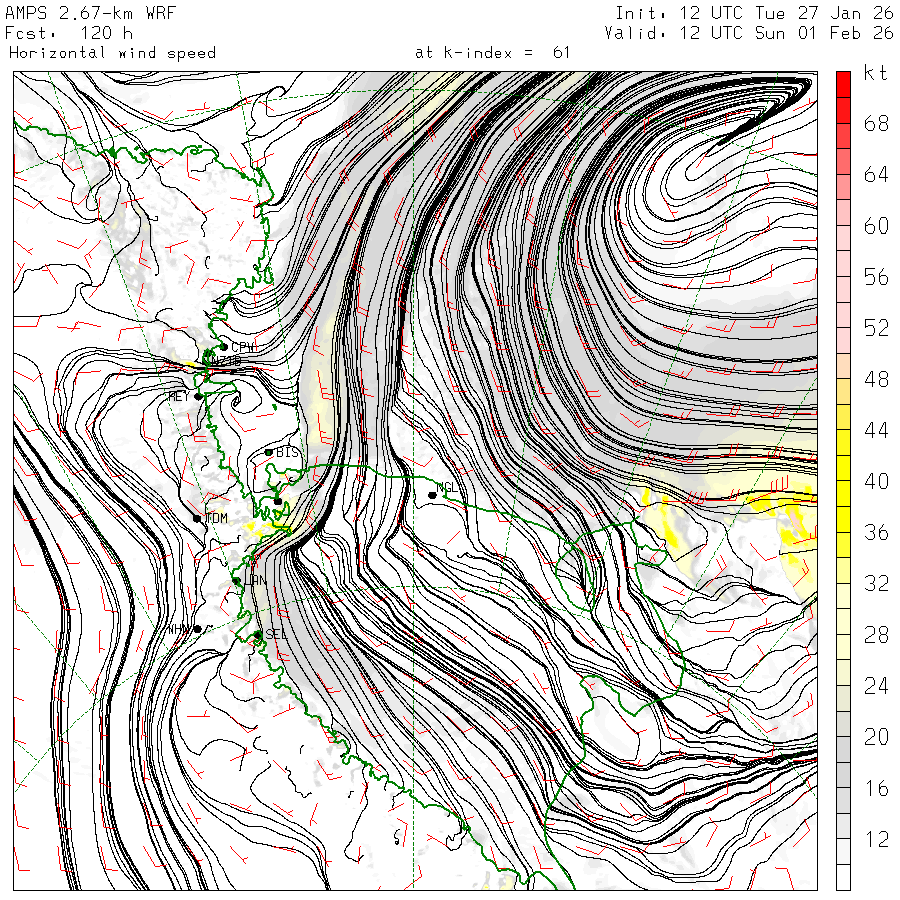
Task: Click the 'SEL' station label
Action: point(276,634)
